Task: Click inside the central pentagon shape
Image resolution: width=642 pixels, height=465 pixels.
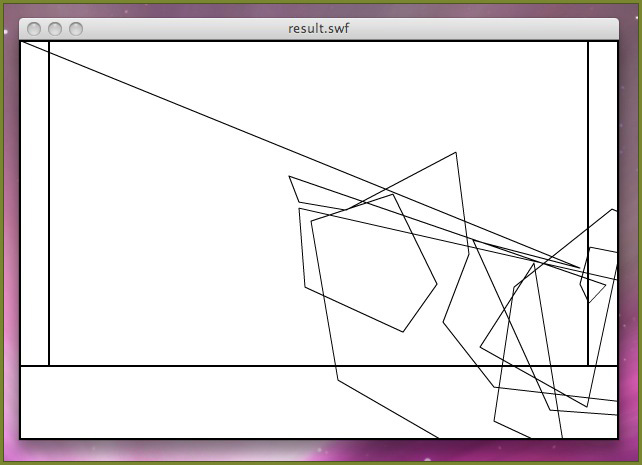Action: coord(370,260)
